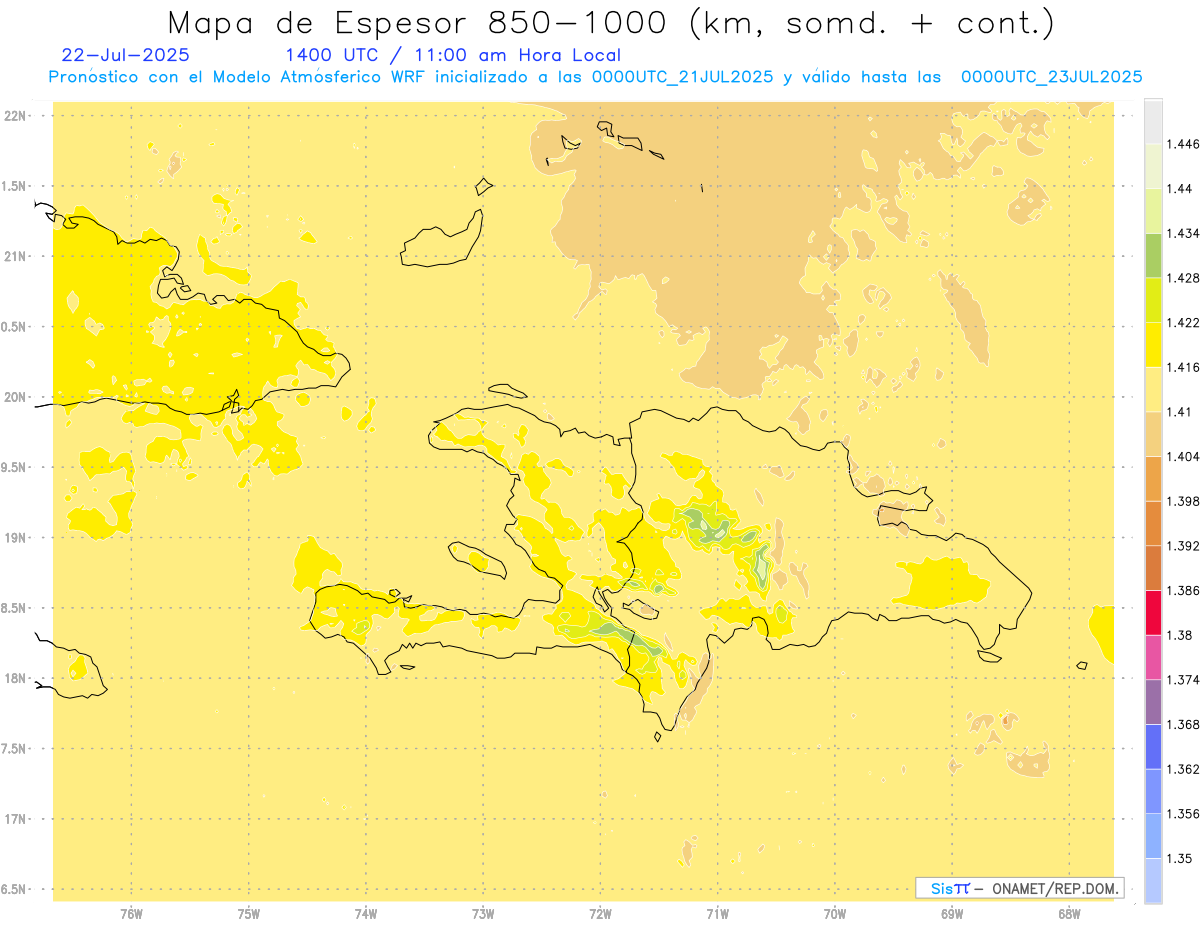
Task: Click the legend swatch between 1.41 and 1.416
Action: click(x=1153, y=390)
